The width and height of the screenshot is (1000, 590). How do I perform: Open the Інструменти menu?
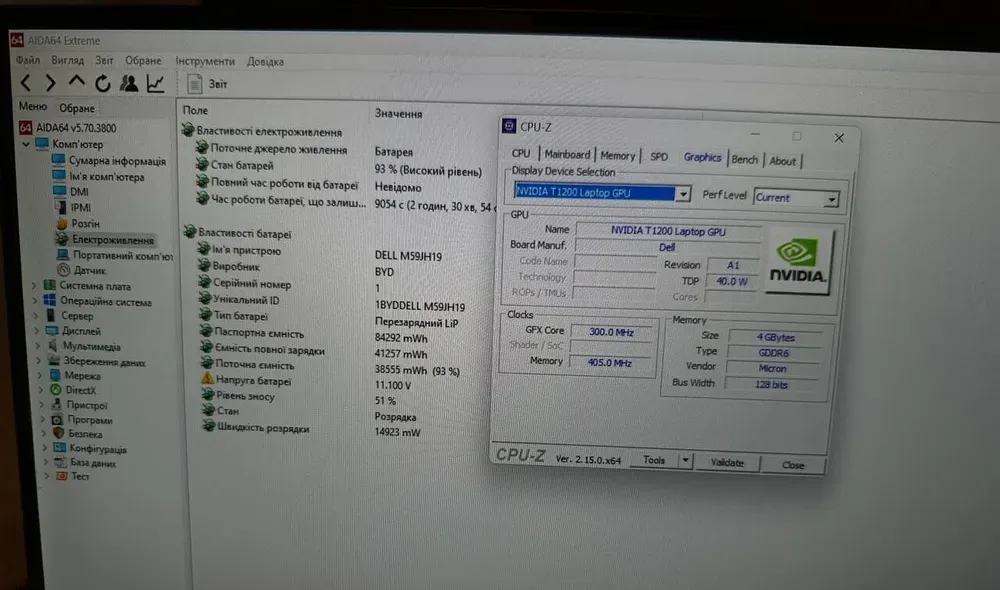point(205,61)
